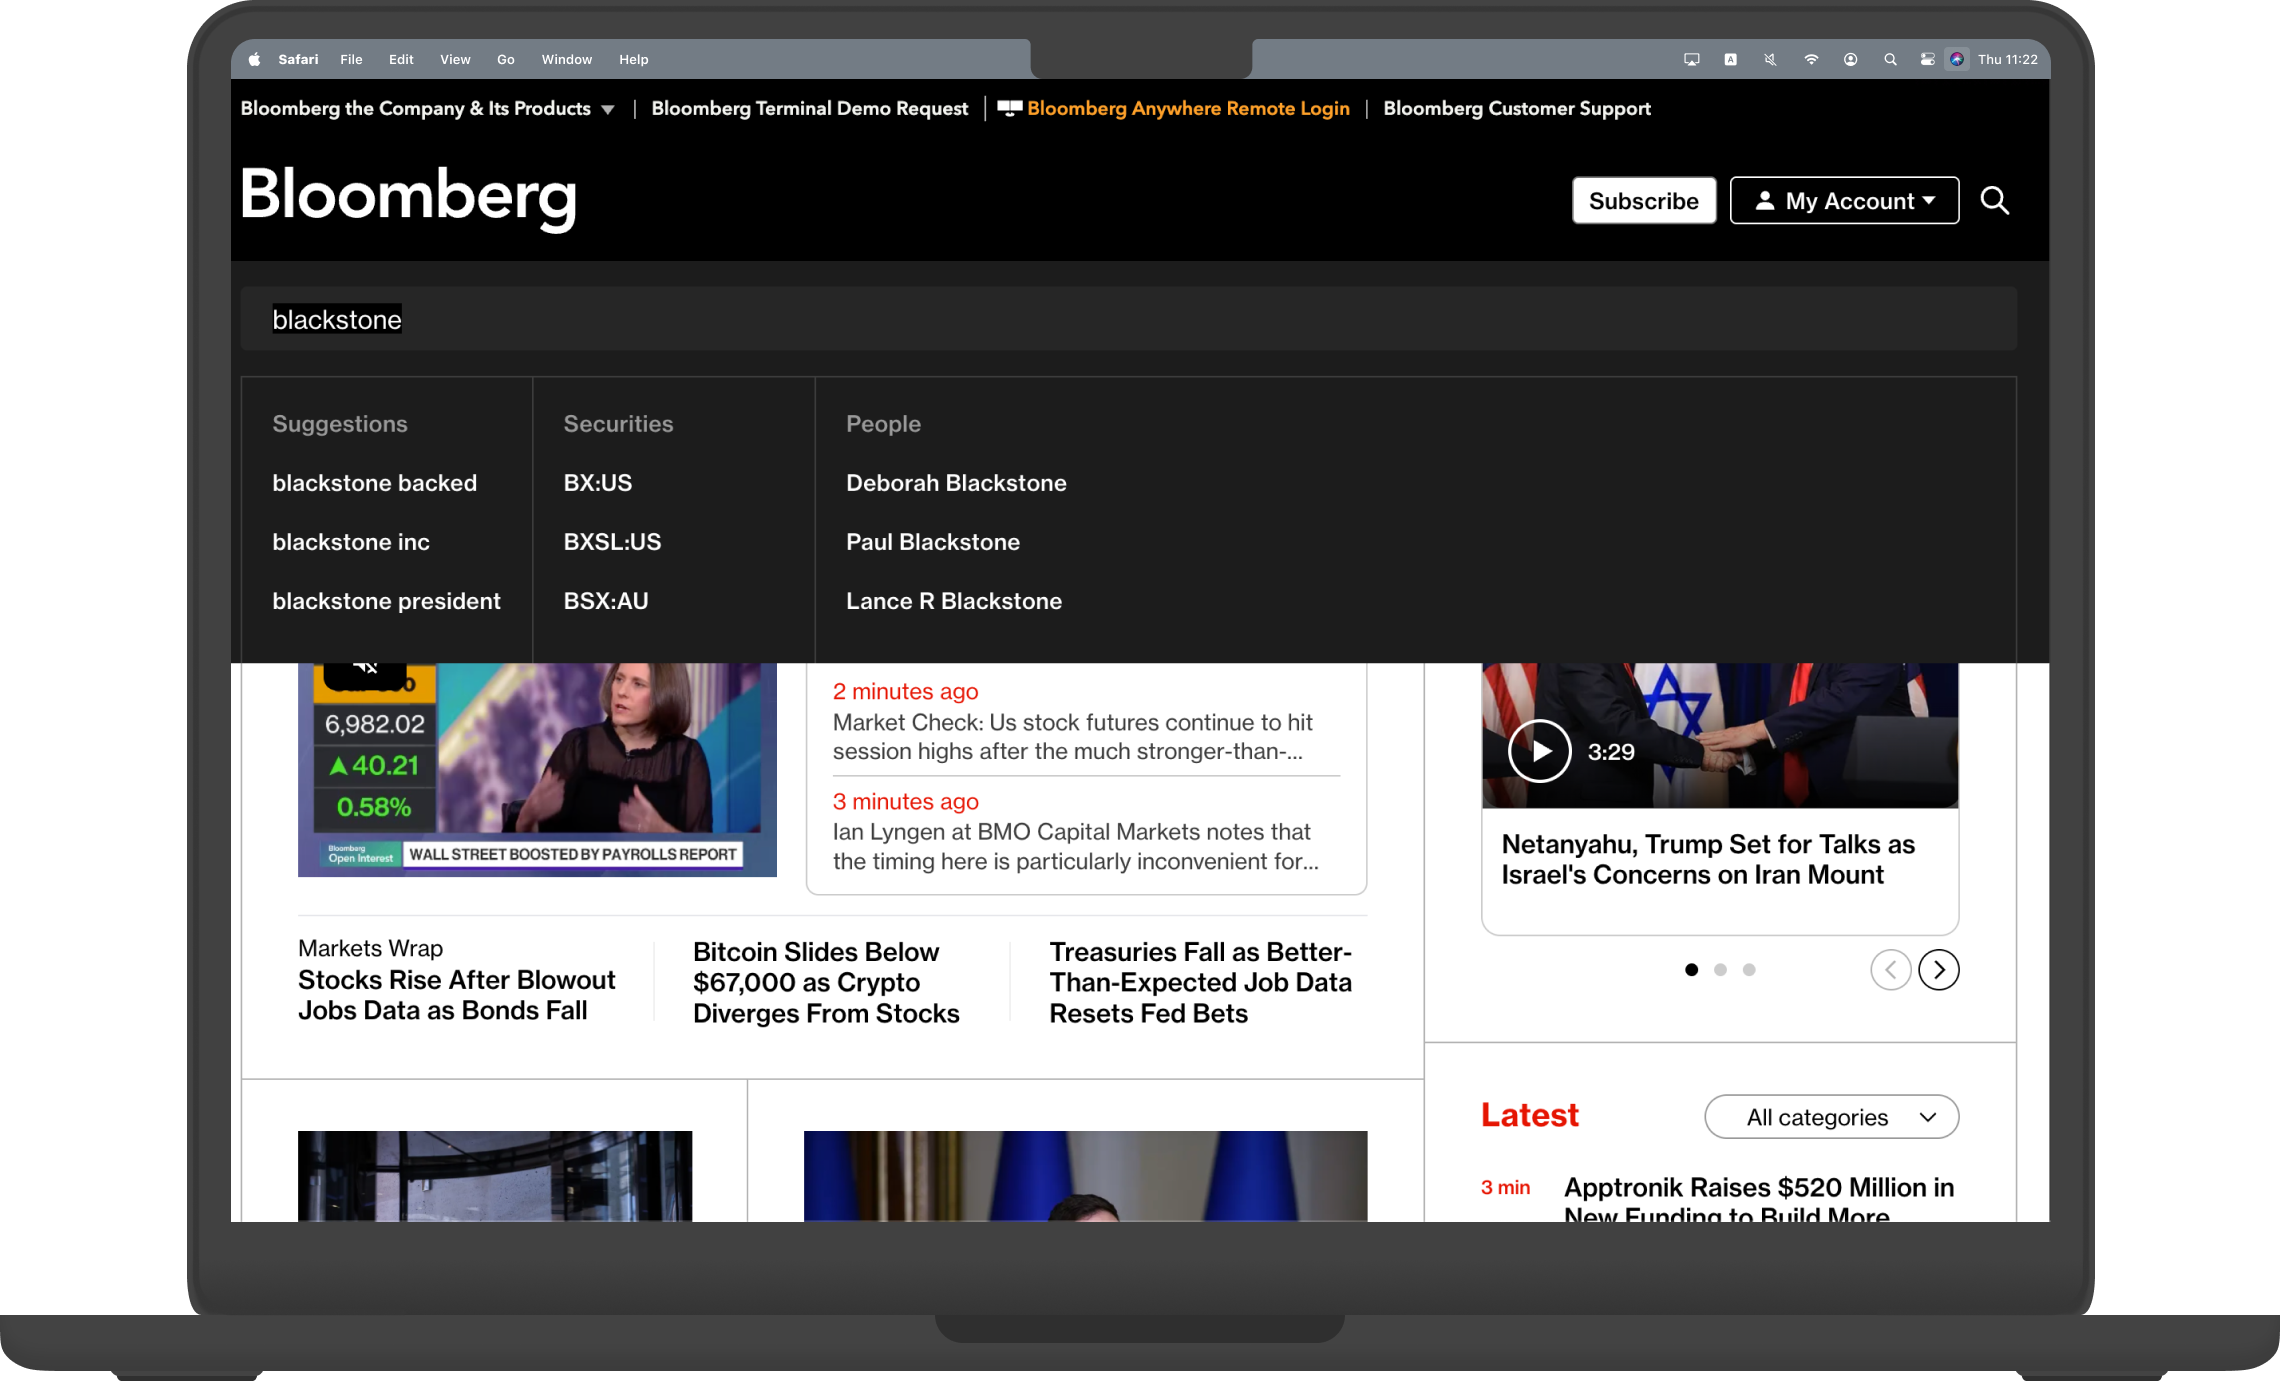
Task: Click the Wi-Fi status icon
Action: pyautogui.click(x=1811, y=60)
